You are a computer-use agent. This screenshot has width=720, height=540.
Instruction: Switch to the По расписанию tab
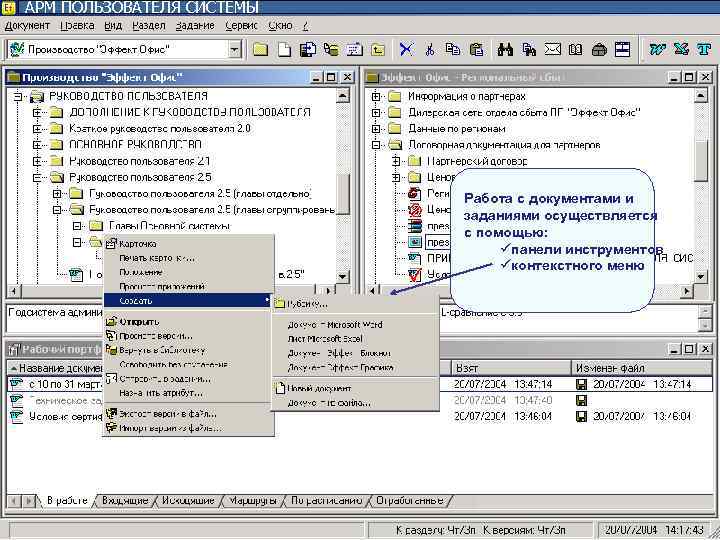pyautogui.click(x=326, y=501)
